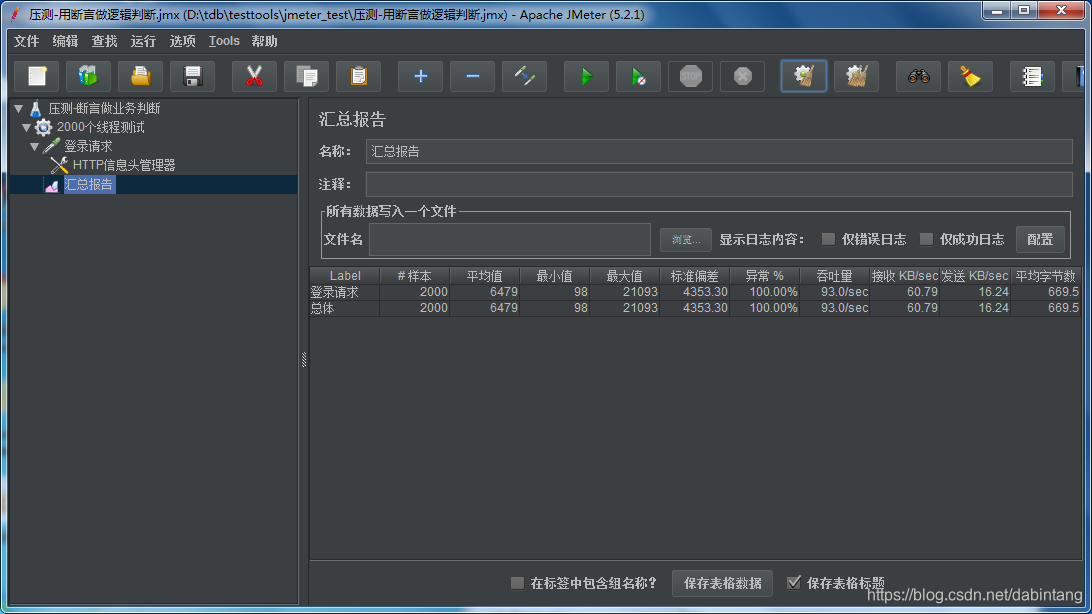Screen dimensions: 1092x614
Task: Expand all nodes with plus icon
Action: pos(421,76)
